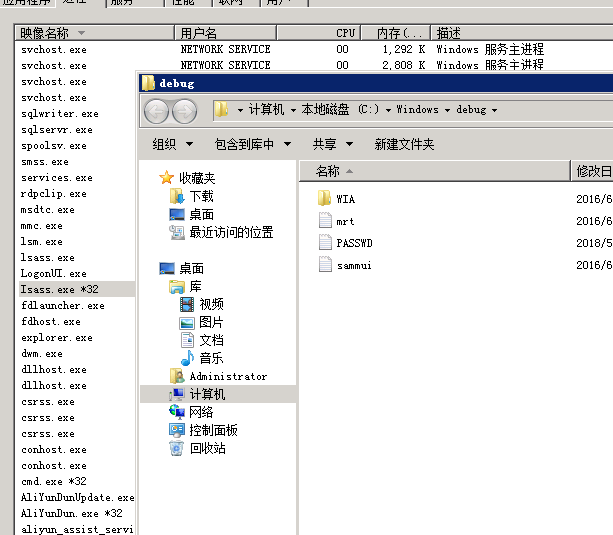Expand the arrow after debug breadcrumb
Image resolution: width=613 pixels, height=535 pixels.
495,110
